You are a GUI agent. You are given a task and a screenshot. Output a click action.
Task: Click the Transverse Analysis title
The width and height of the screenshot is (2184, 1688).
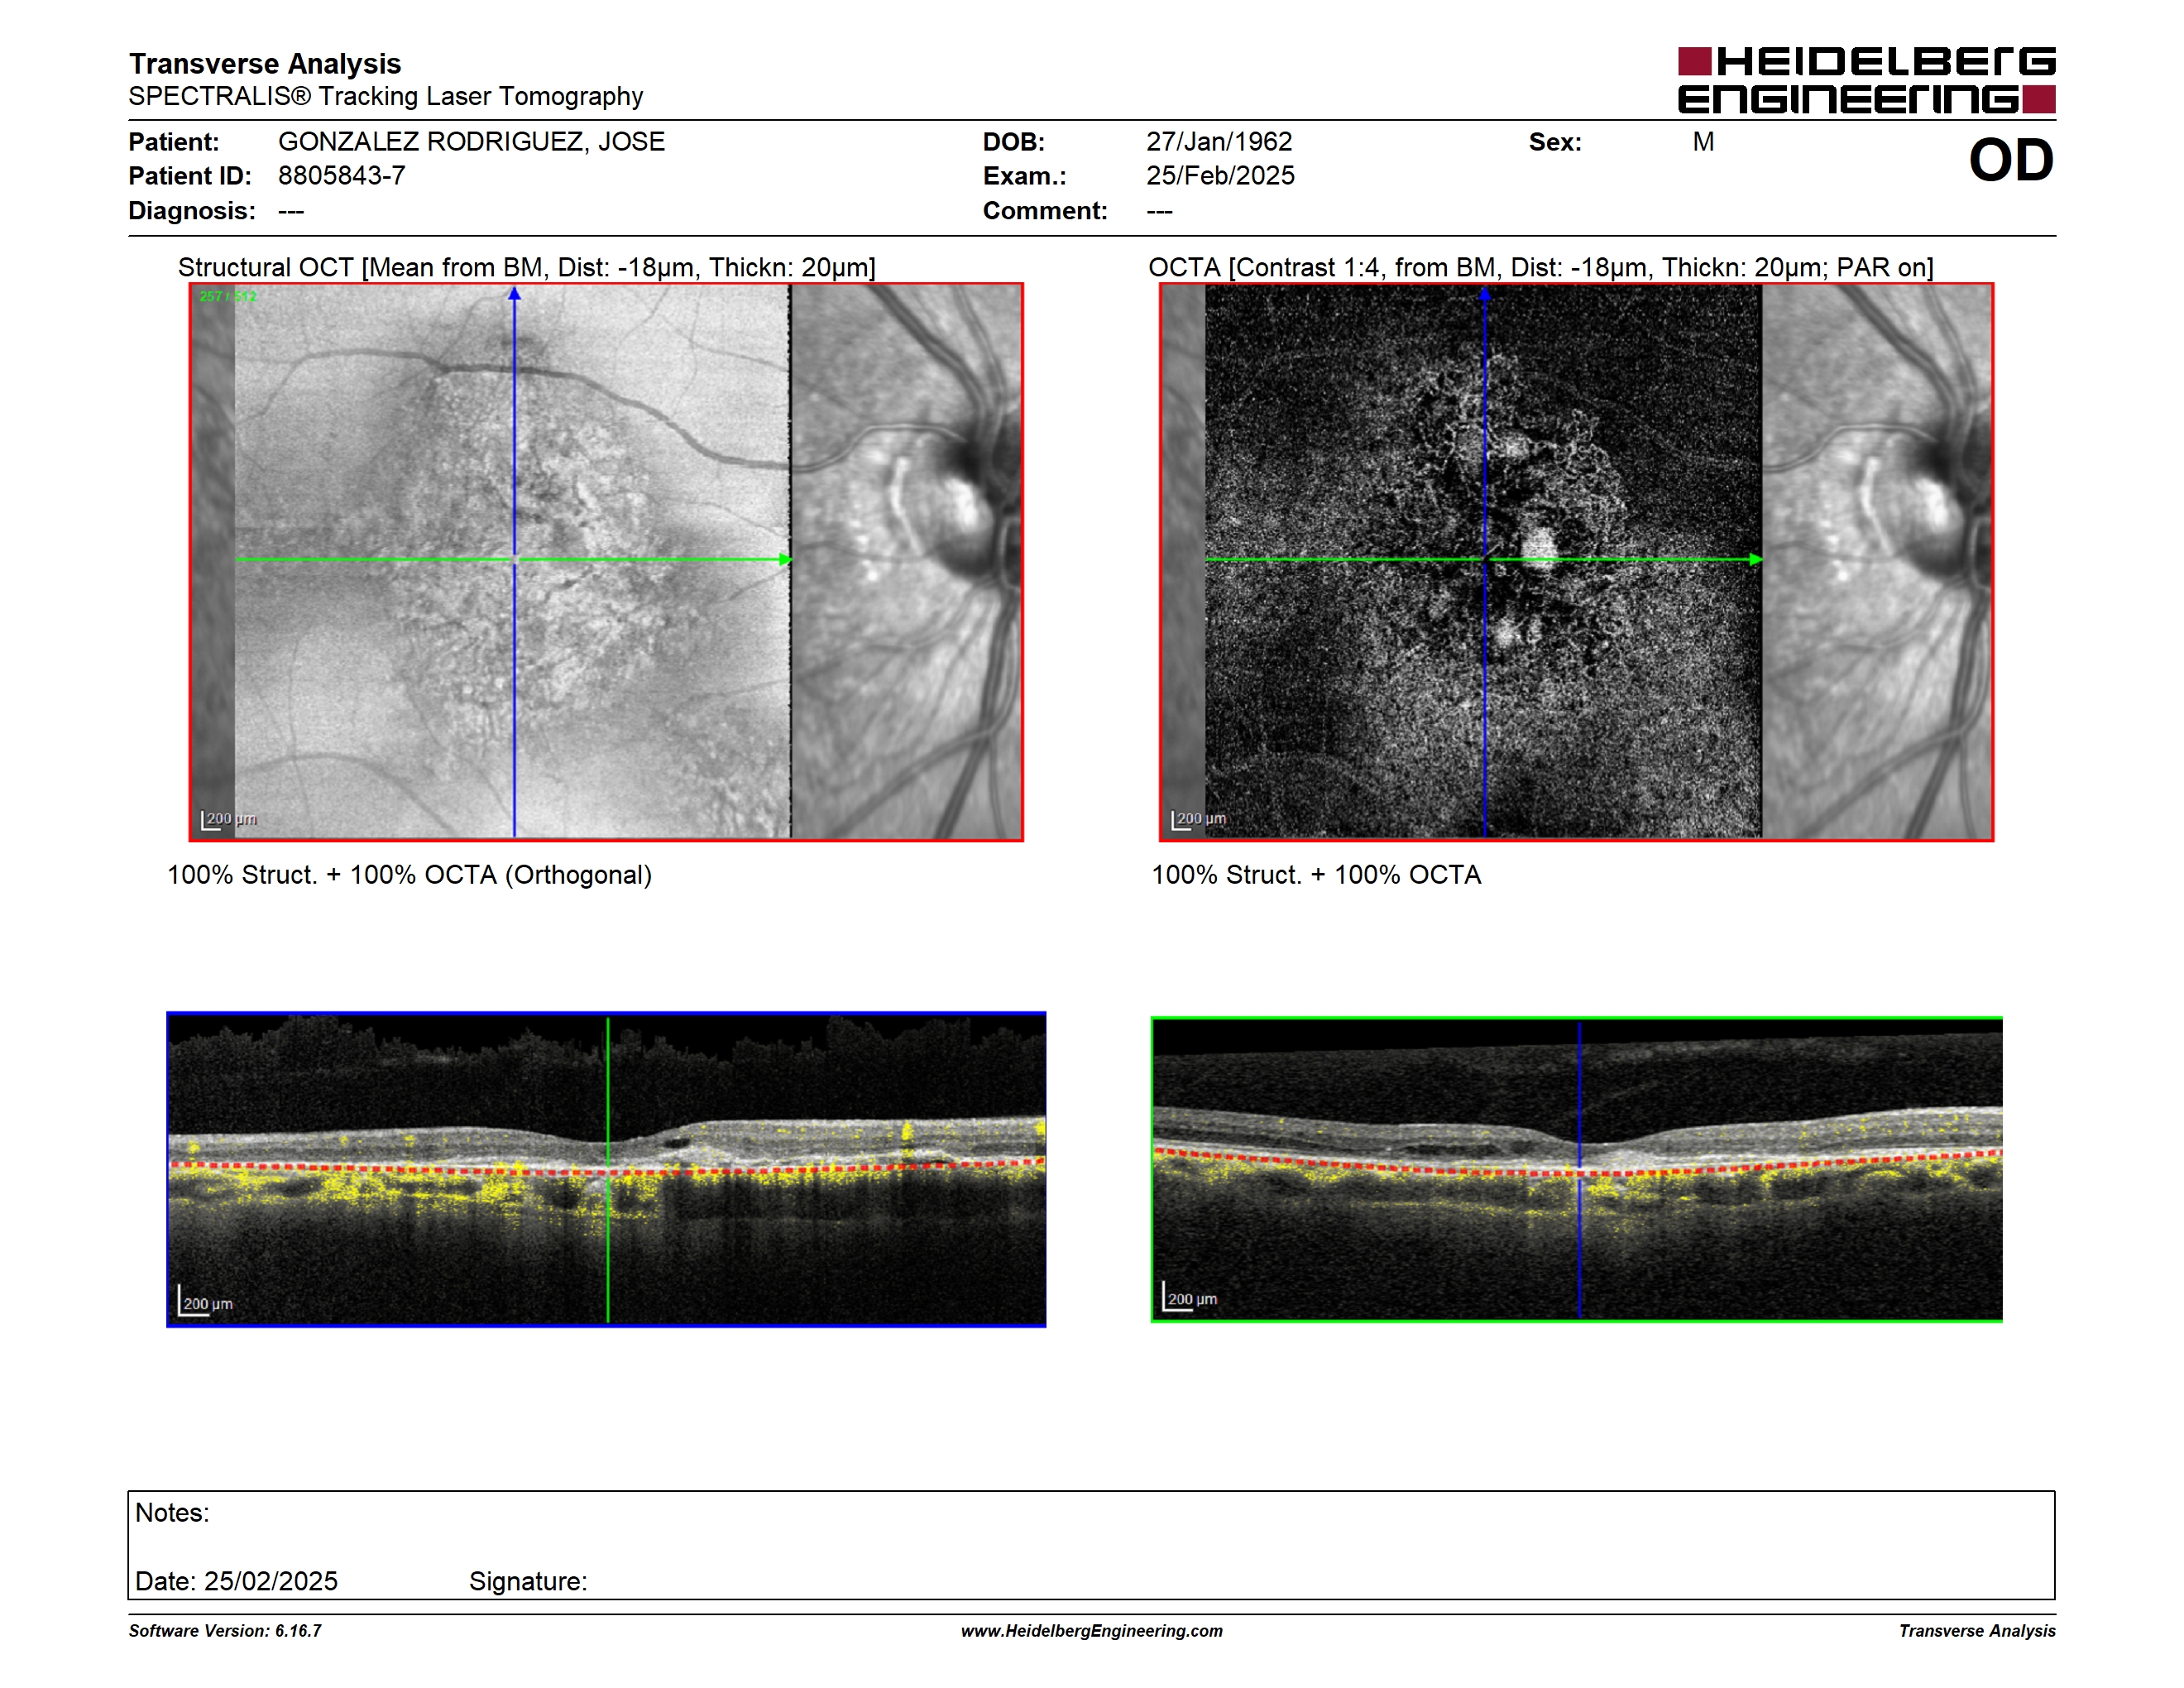click(x=265, y=64)
